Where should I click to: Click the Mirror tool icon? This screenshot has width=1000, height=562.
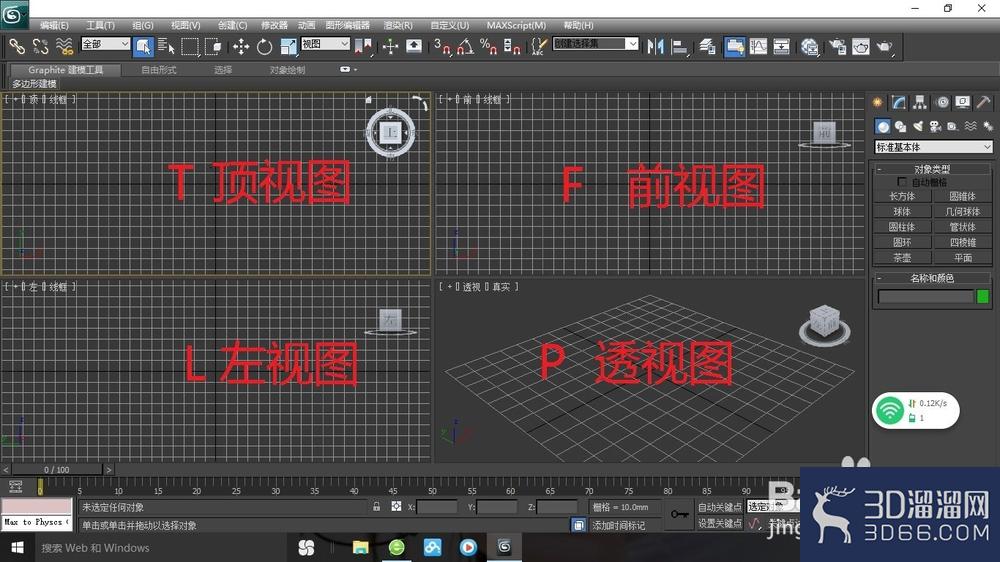tap(655, 46)
